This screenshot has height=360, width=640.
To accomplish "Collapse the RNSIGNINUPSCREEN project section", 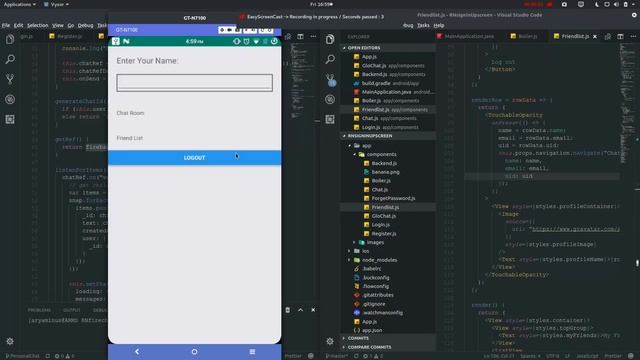I will click(388, 136).
